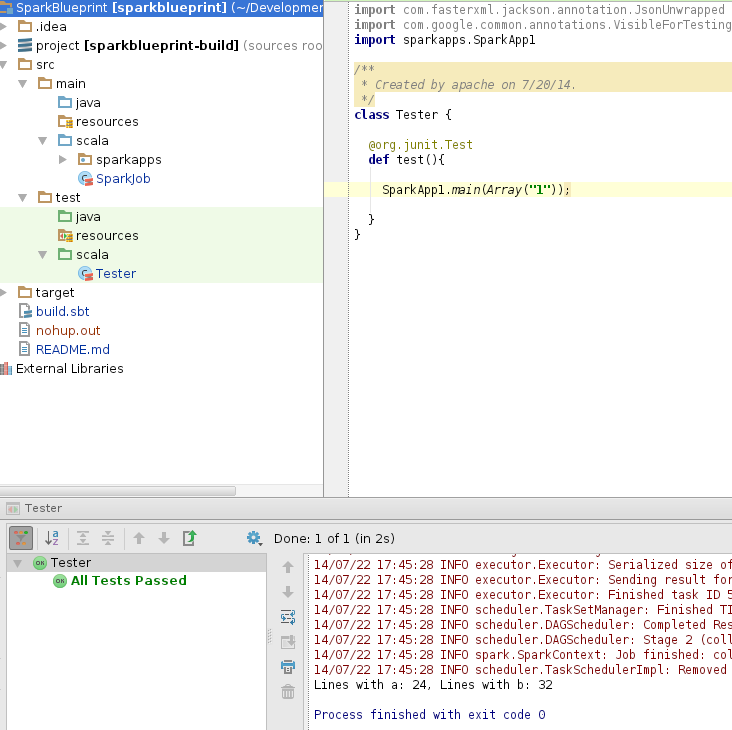Print the console output
The image size is (732, 730).
click(288, 667)
